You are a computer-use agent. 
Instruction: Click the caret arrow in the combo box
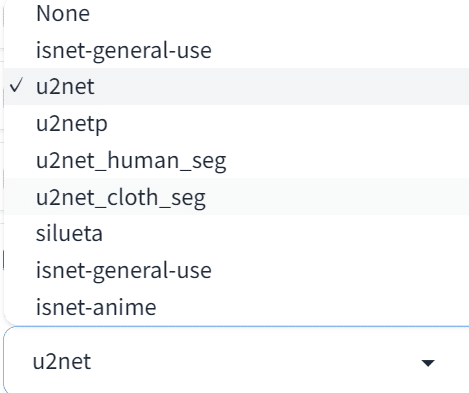click(428, 363)
